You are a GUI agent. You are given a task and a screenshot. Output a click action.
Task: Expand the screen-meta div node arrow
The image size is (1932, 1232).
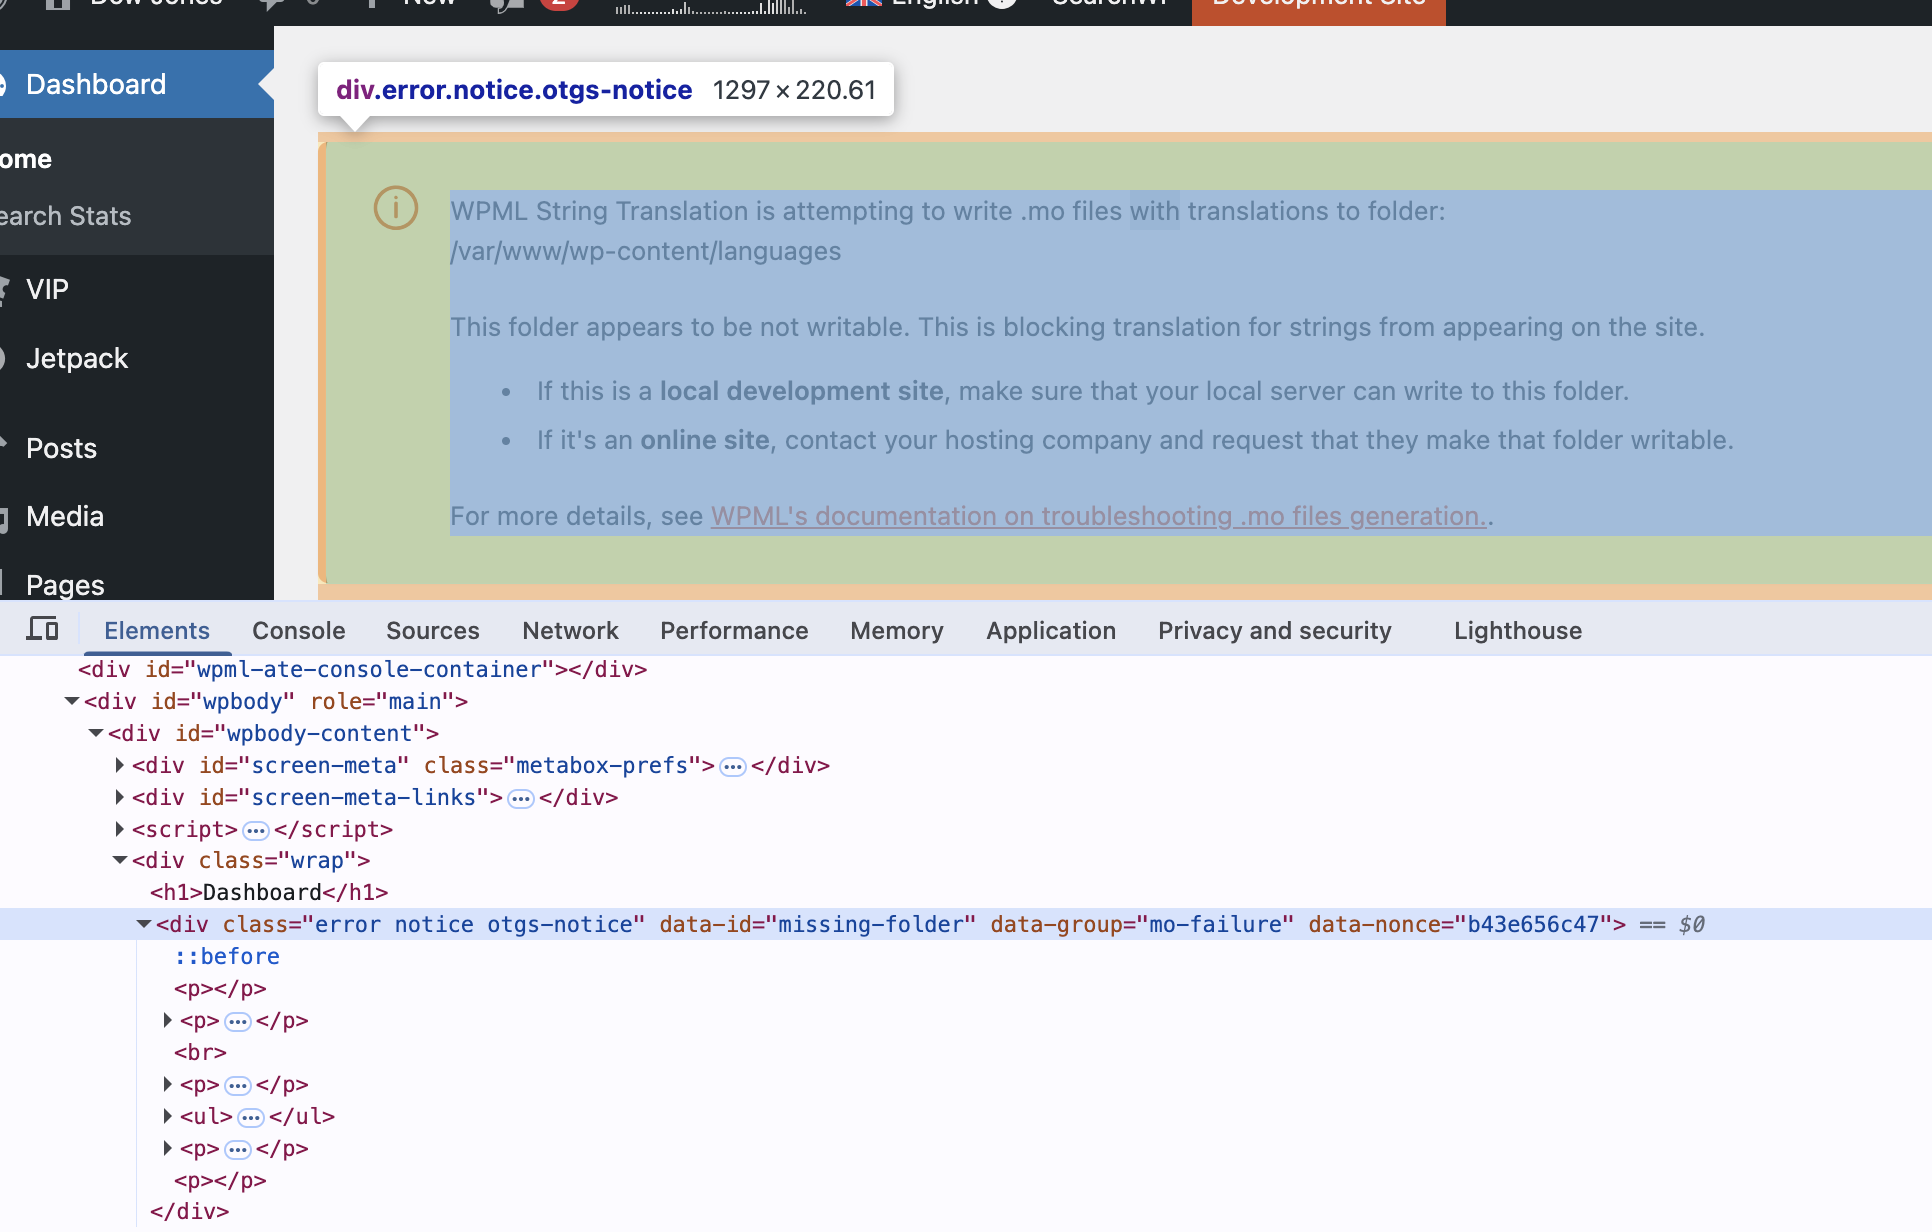pyautogui.click(x=120, y=765)
